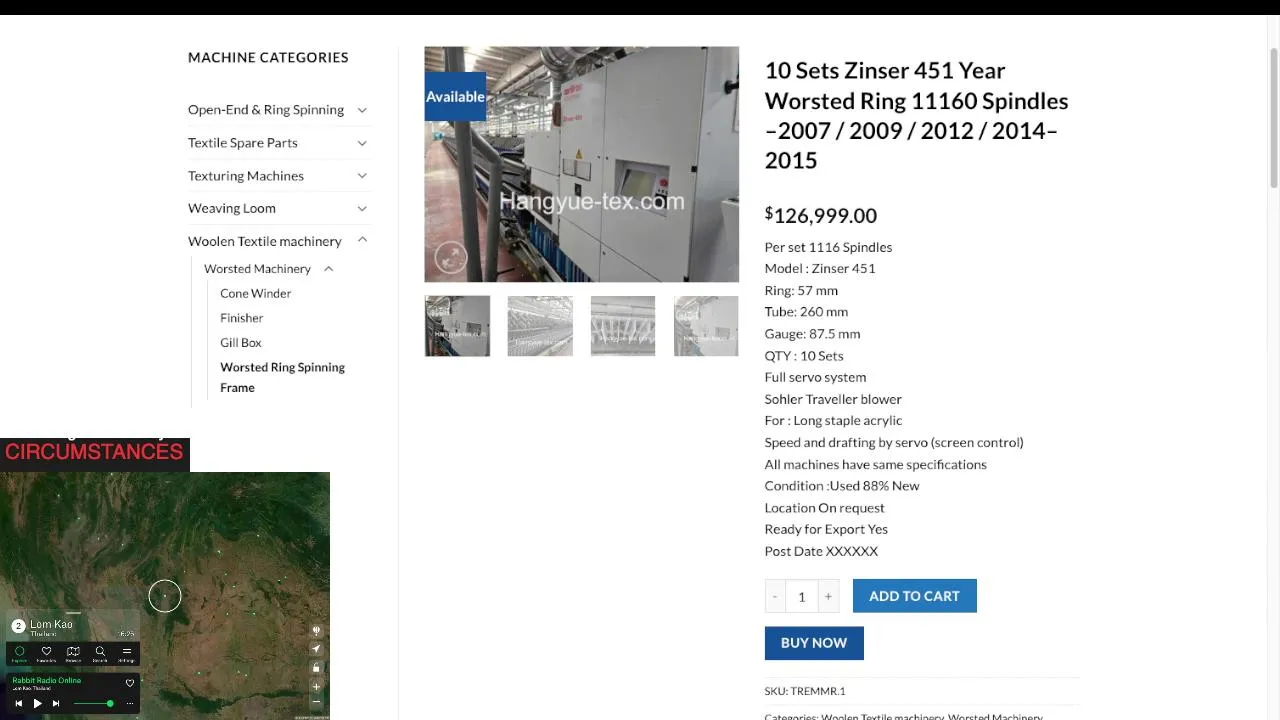Screen dimensions: 1280x720
Task: Play Rabbit Radio Online station
Action: pyautogui.click(x=37, y=703)
